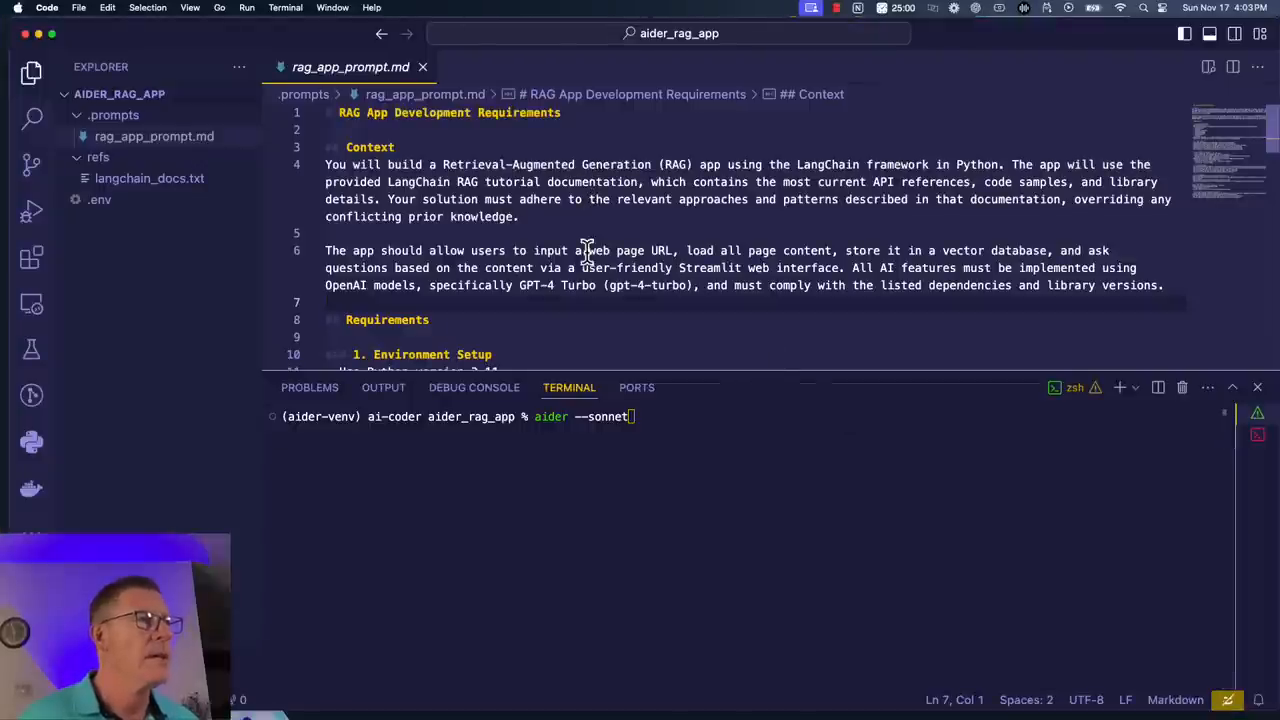
Task: Toggle secondary side bar visibility
Action: [x=1235, y=33]
